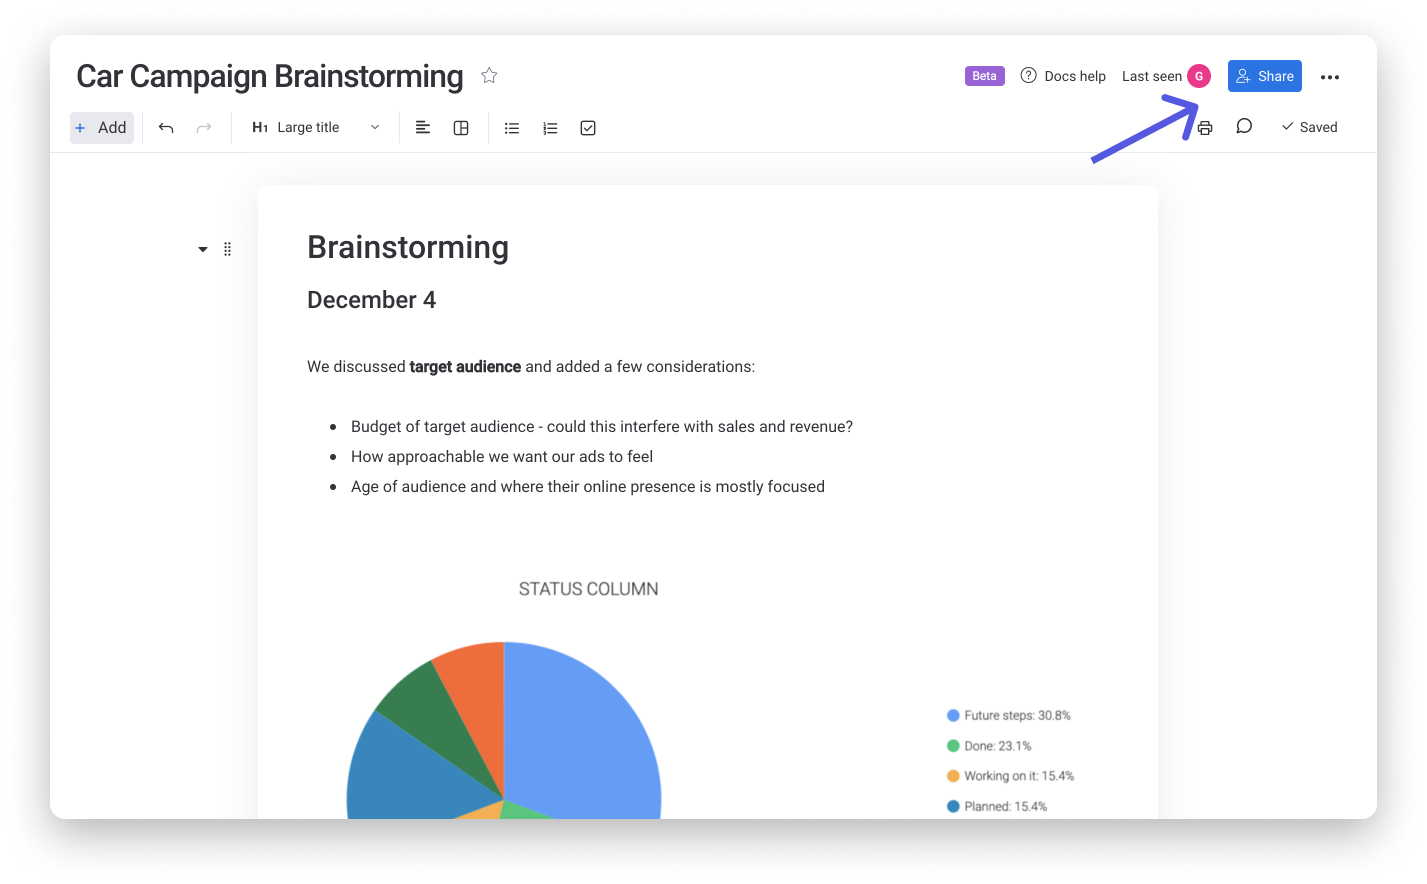This screenshot has height=884, width=1427.
Task: Insert a table layout
Action: click(x=461, y=128)
